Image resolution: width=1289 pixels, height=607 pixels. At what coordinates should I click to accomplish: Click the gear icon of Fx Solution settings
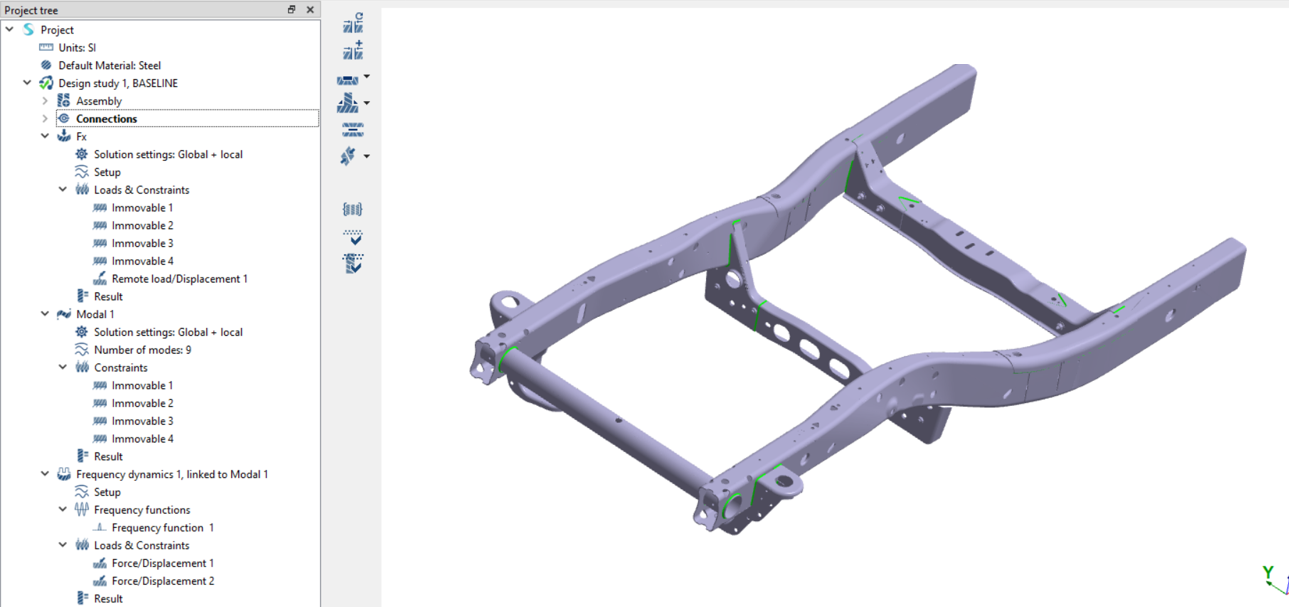[82, 154]
